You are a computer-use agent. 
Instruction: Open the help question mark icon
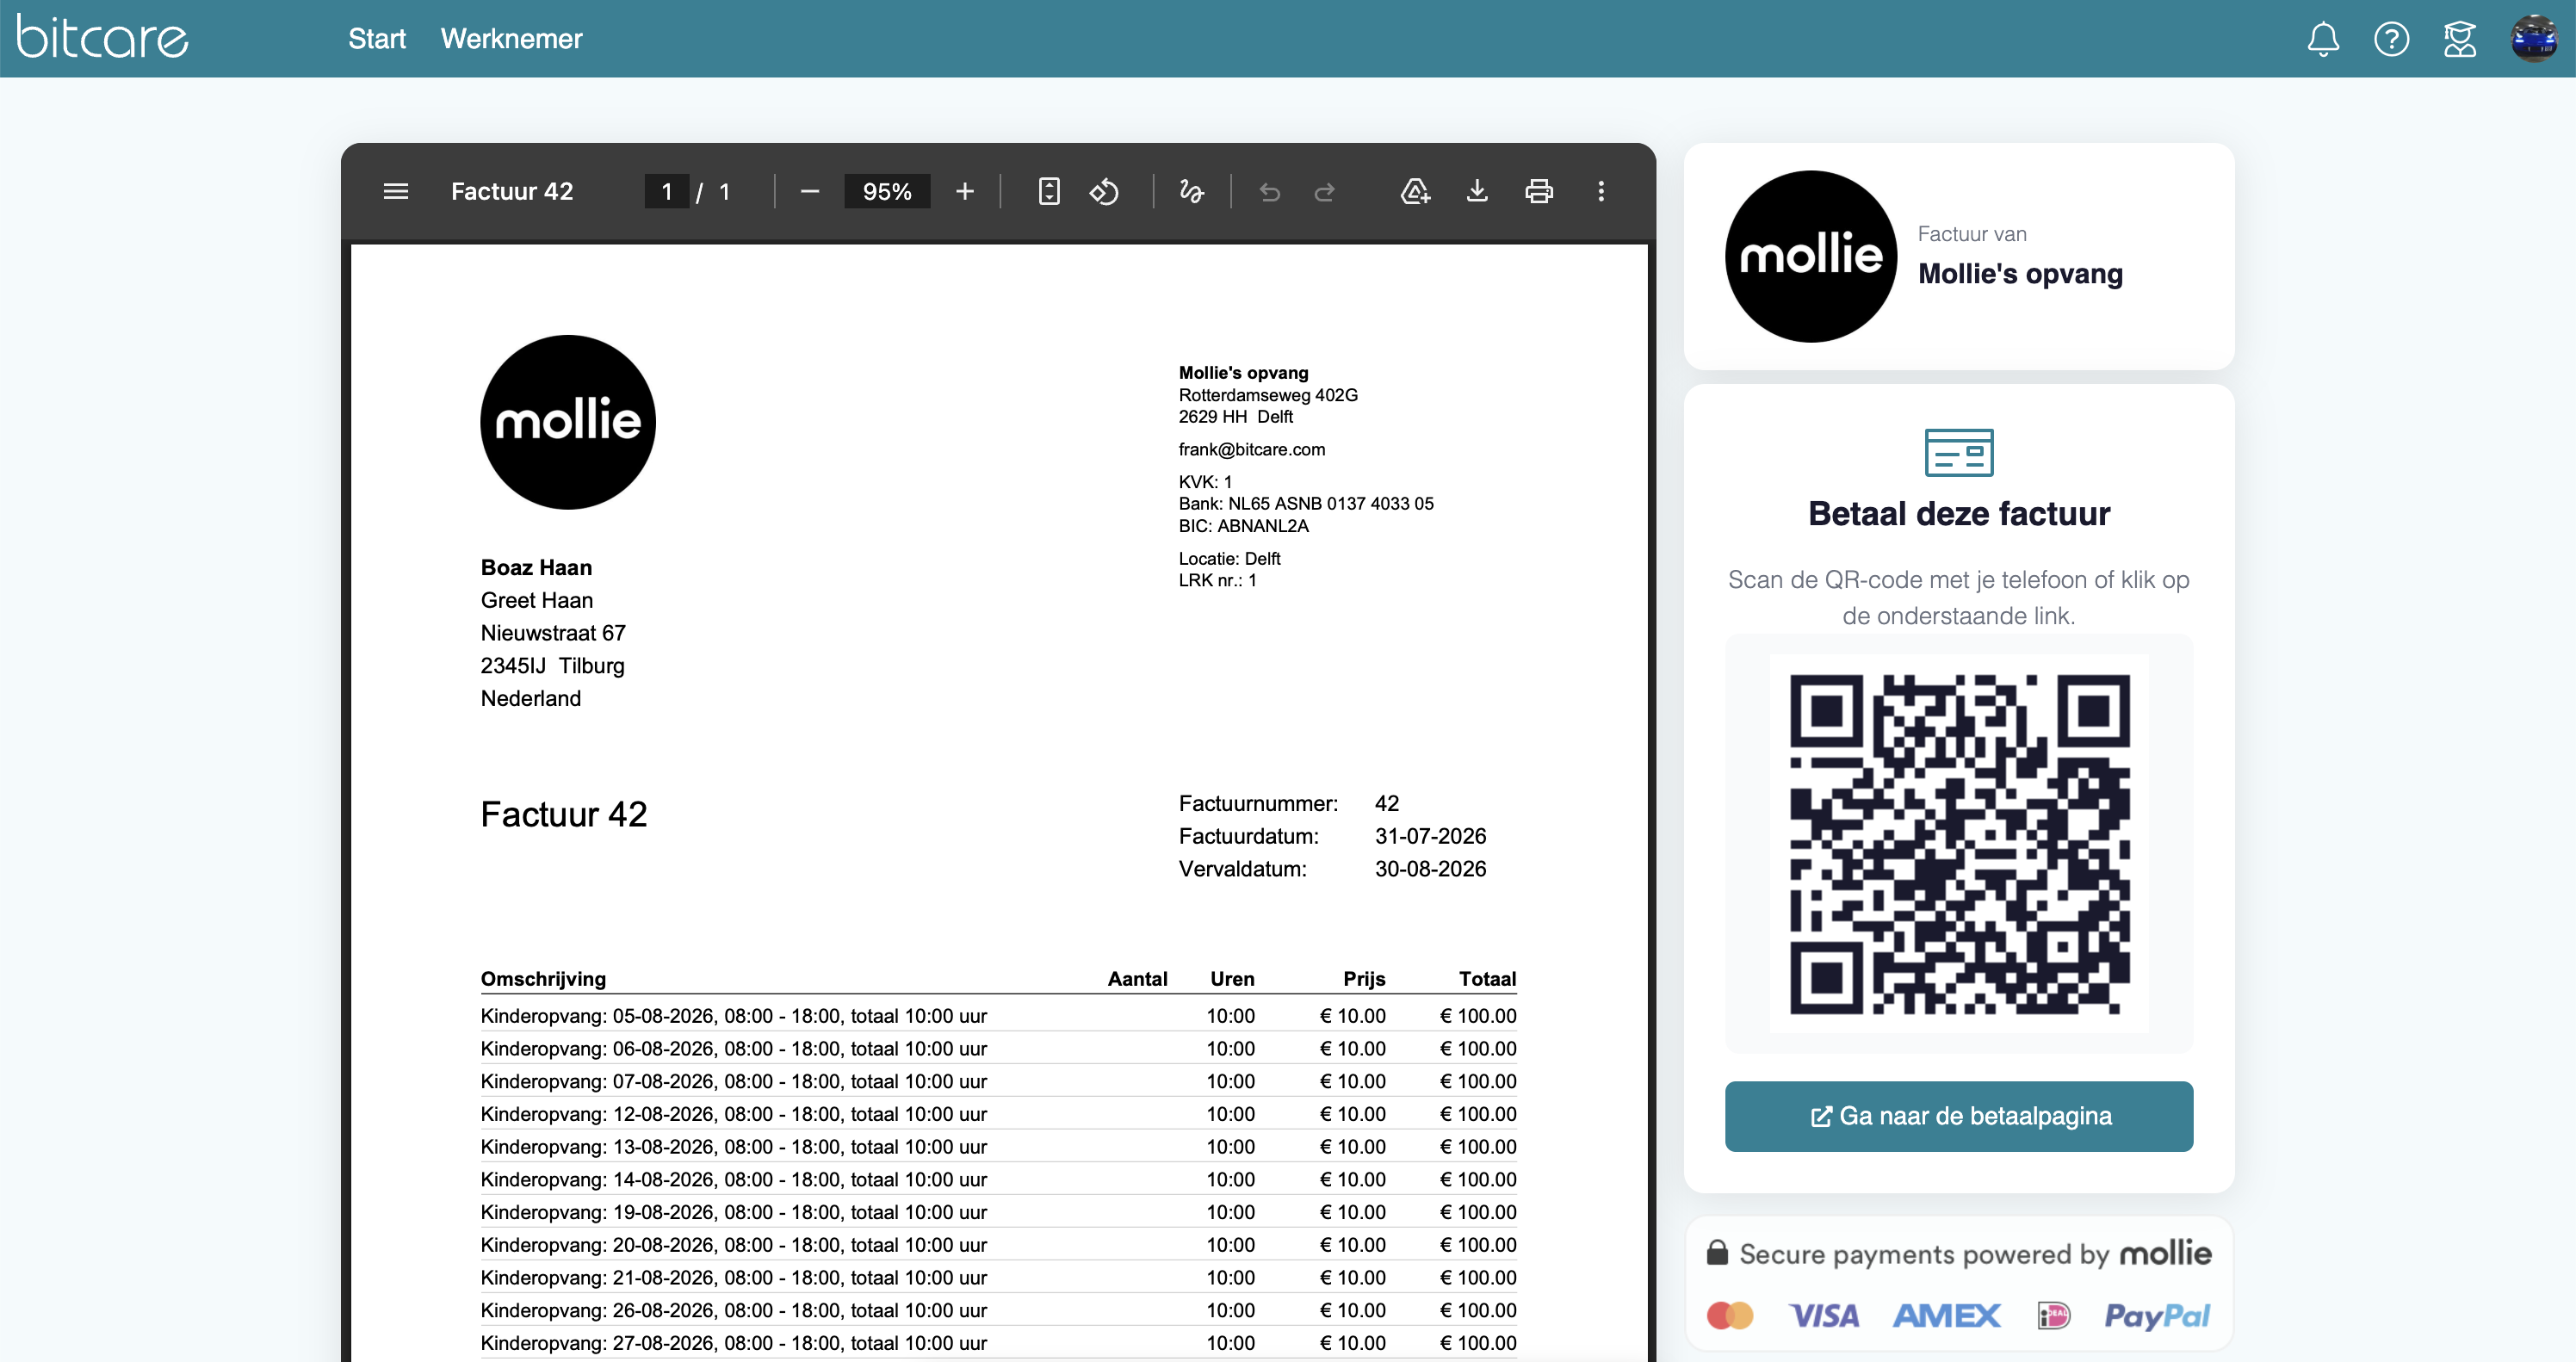2391,39
